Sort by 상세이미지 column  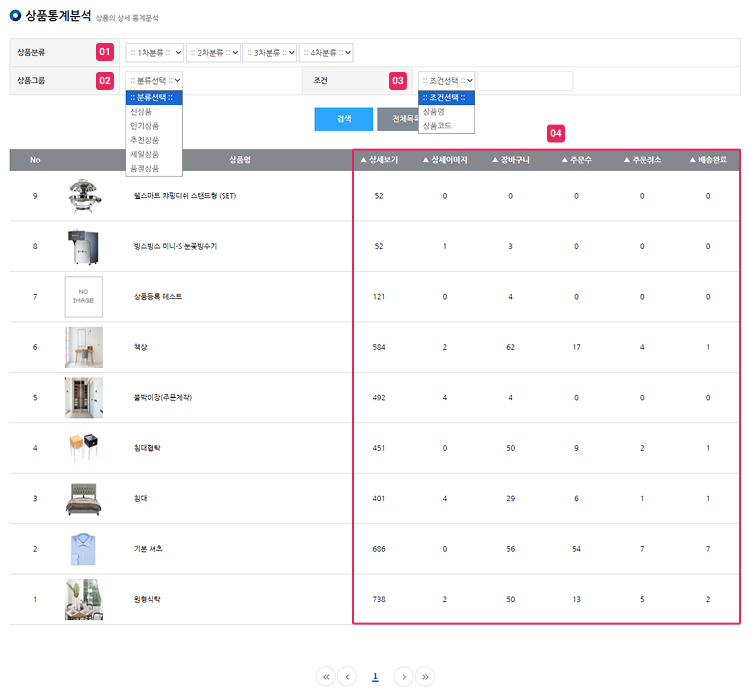coord(445,160)
